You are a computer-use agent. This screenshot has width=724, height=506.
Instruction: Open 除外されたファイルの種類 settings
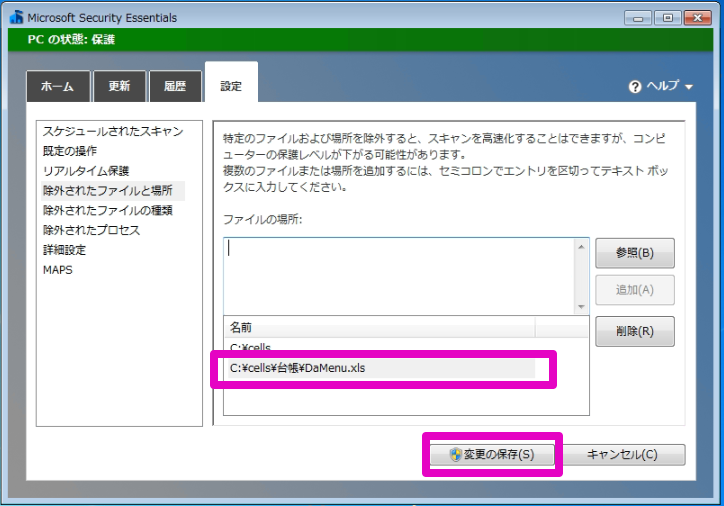[x=108, y=211]
